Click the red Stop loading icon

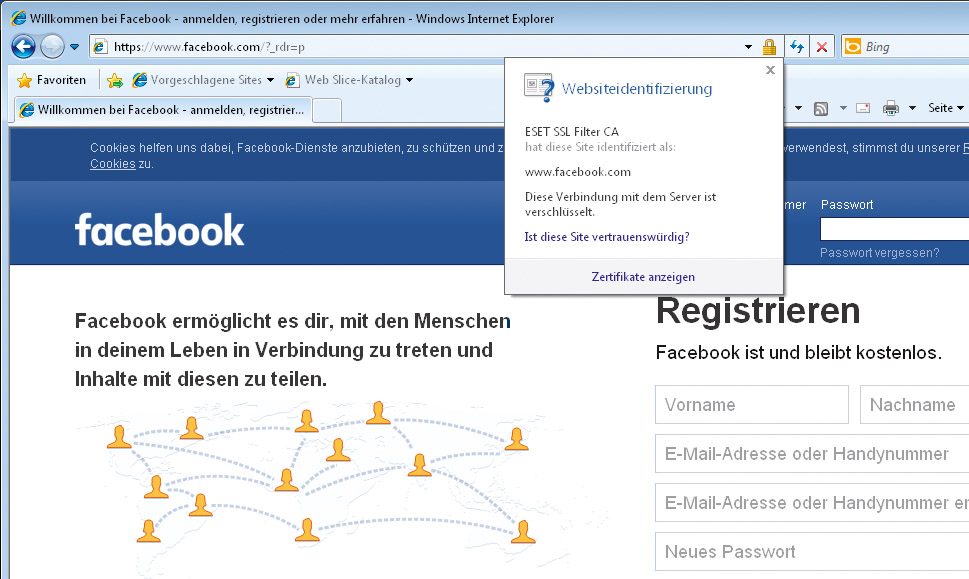(x=822, y=47)
